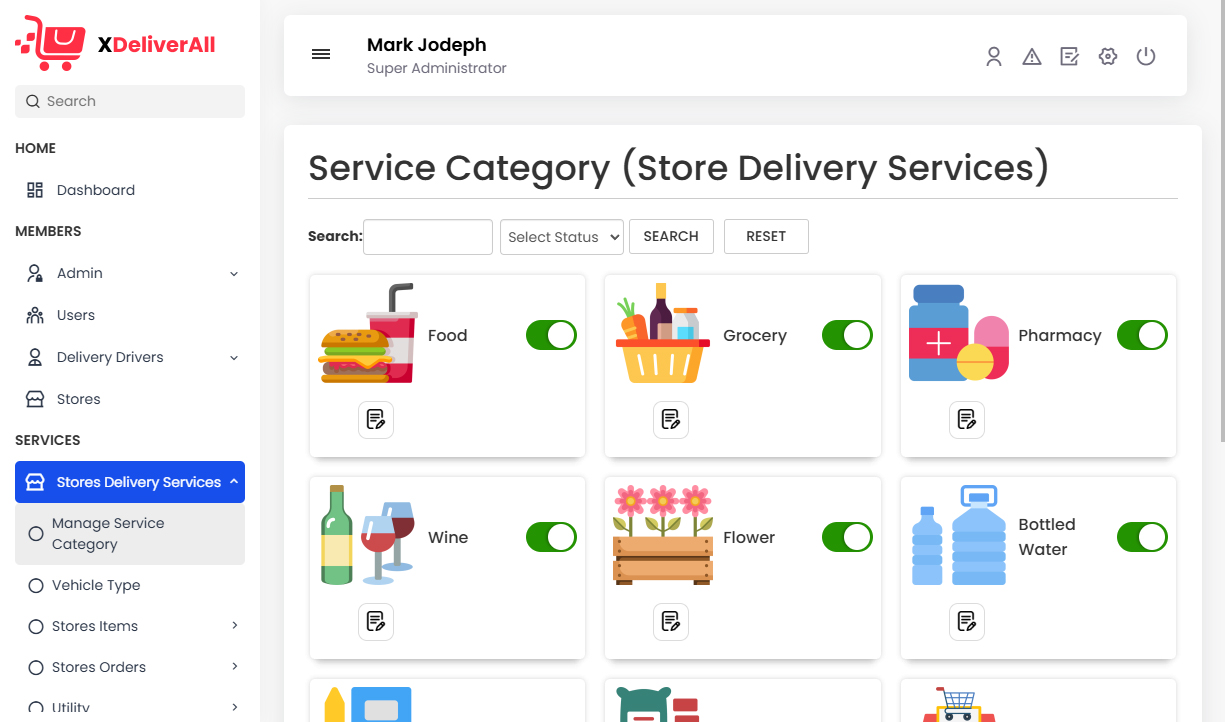Edit the Pharmacy category via its note icon

(967, 420)
